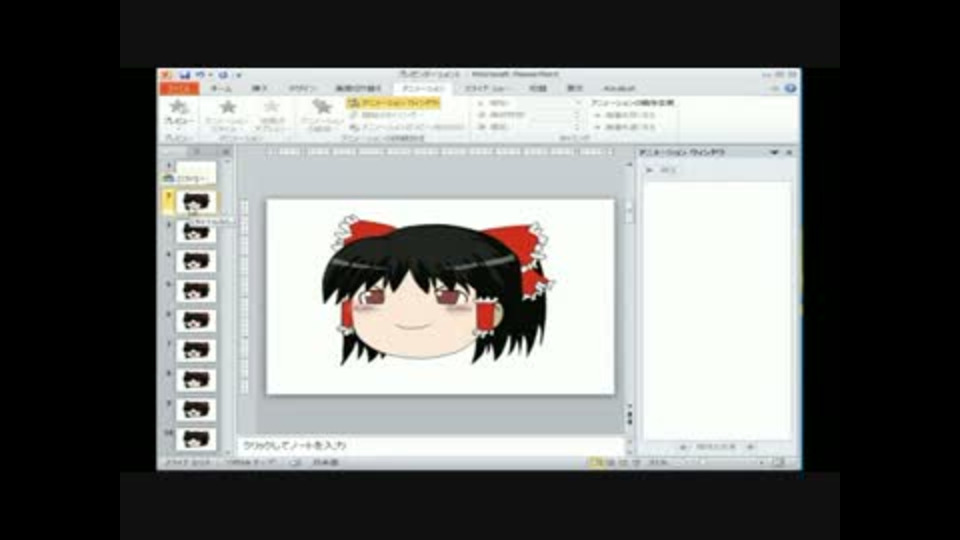
Task: Select the アニメーション (Animations) ribbon tab
Action: (x=423, y=89)
